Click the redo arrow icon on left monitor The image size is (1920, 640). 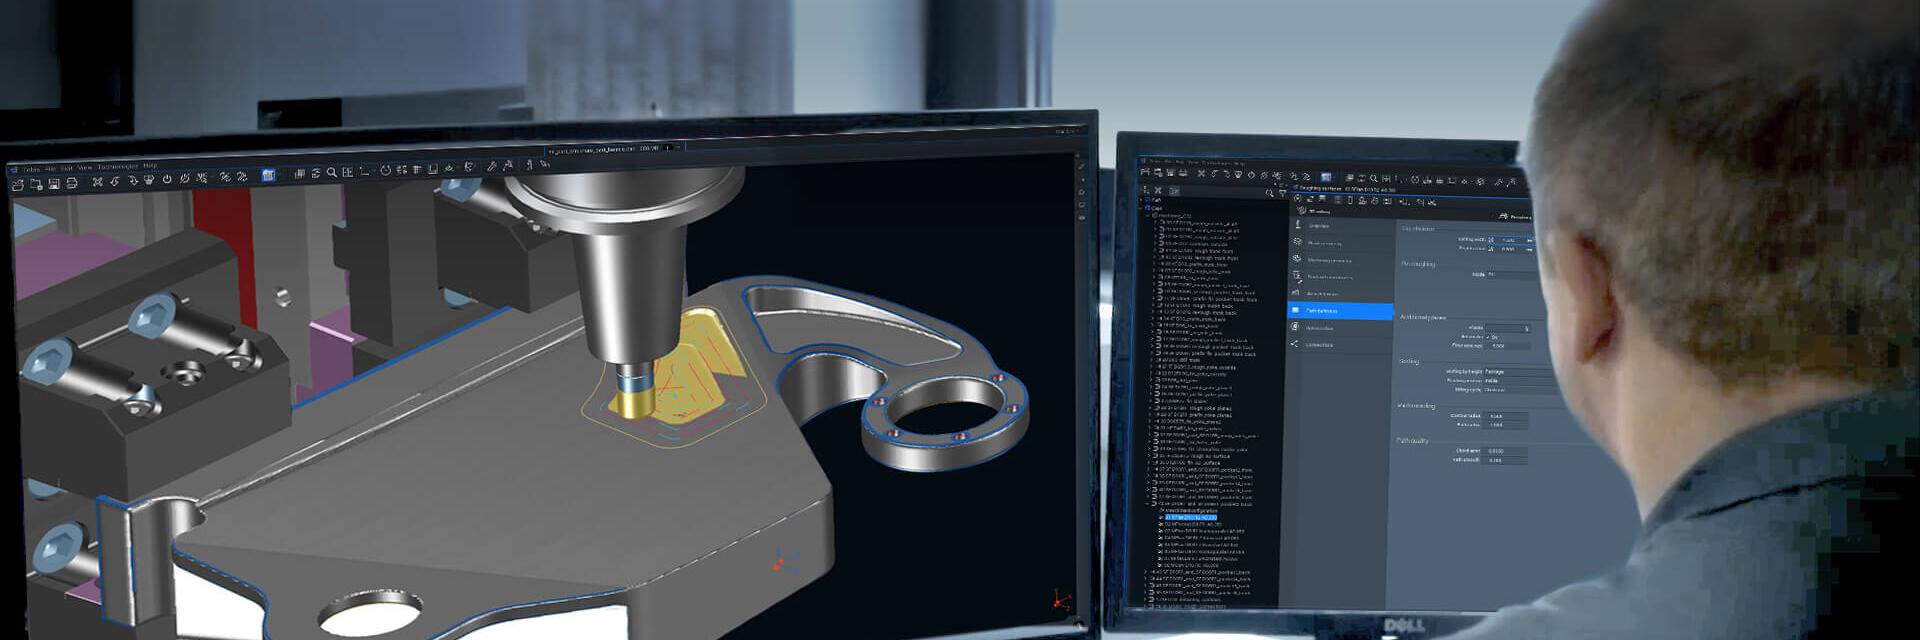tap(133, 181)
